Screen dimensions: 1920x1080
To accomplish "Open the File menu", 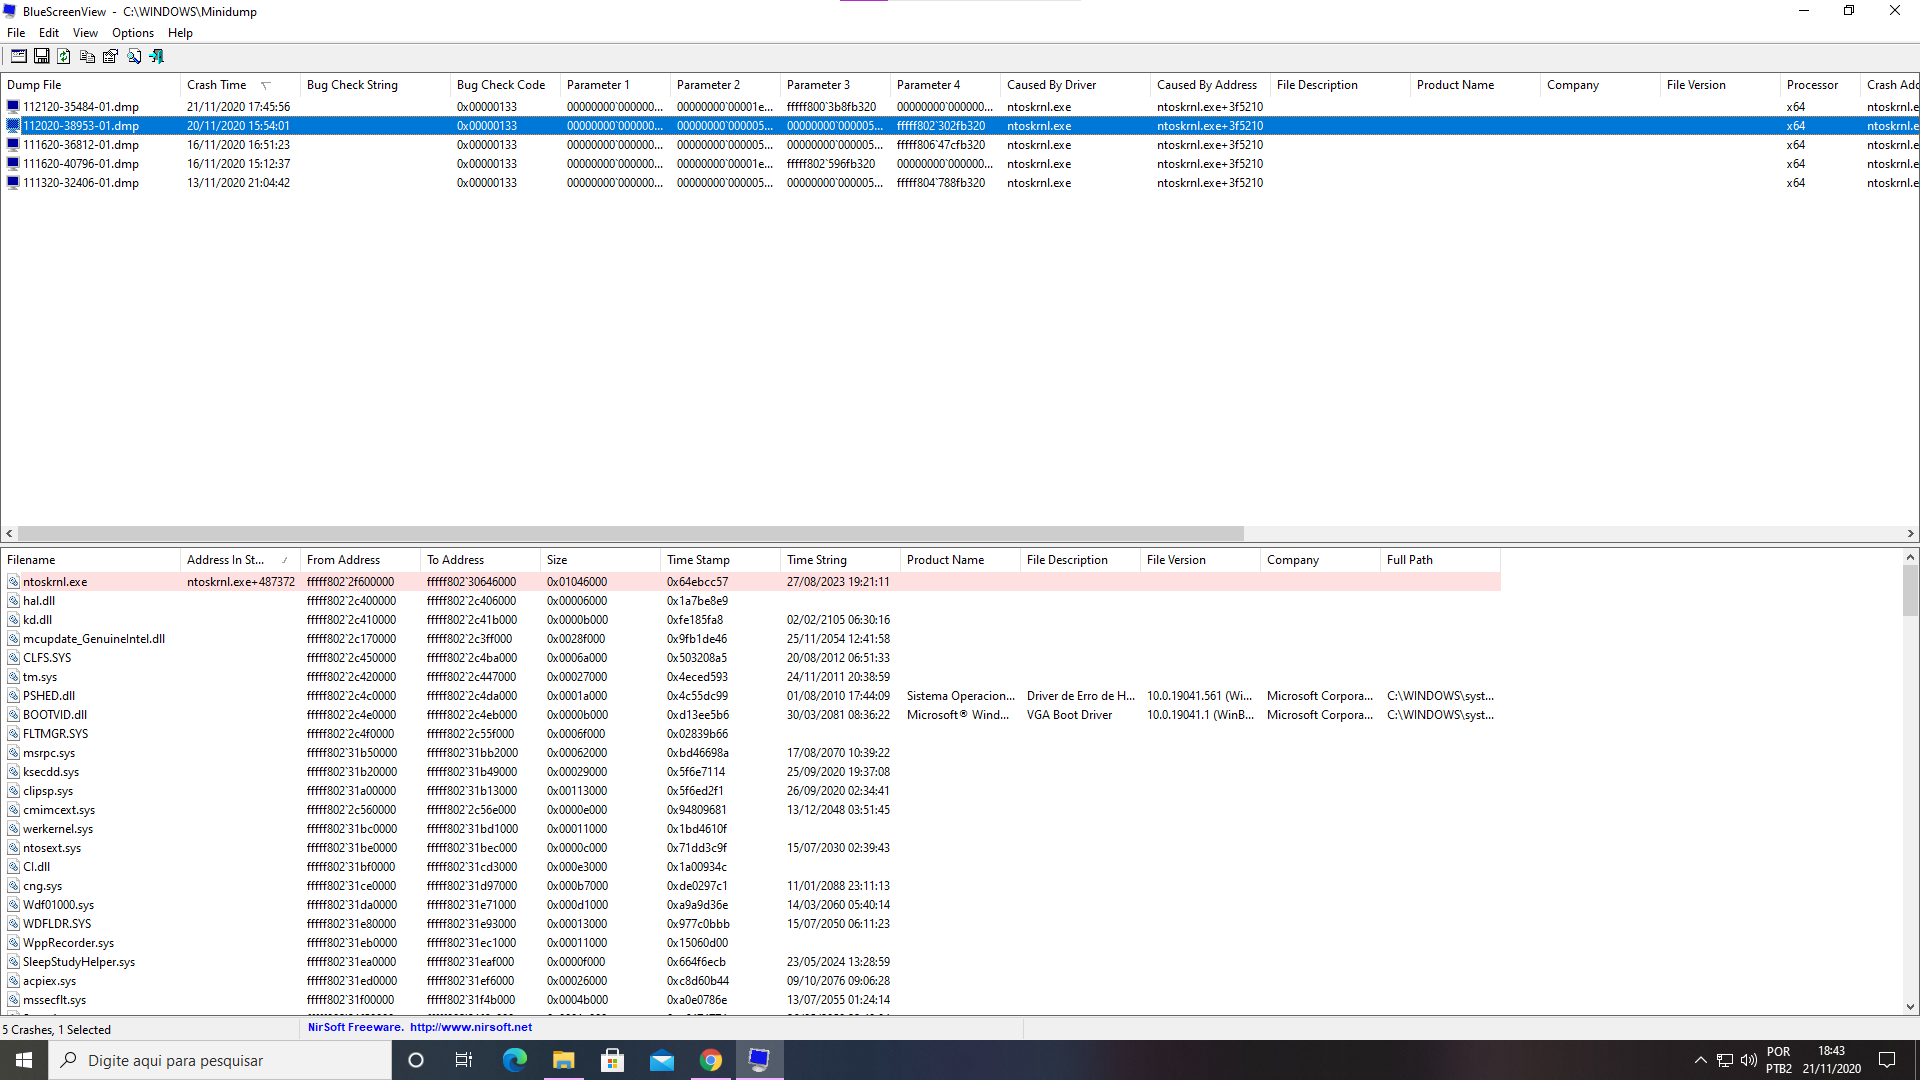I will (x=16, y=33).
